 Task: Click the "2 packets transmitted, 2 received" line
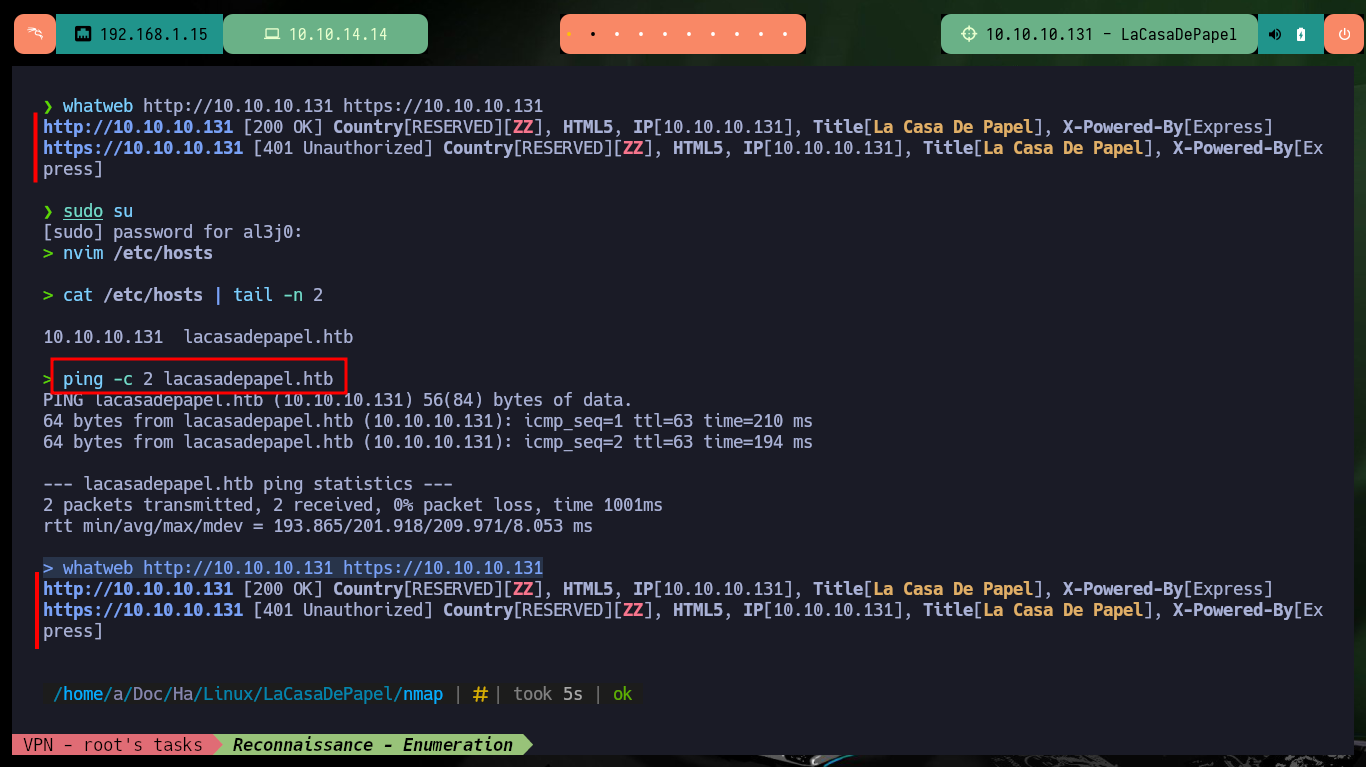tap(353, 505)
